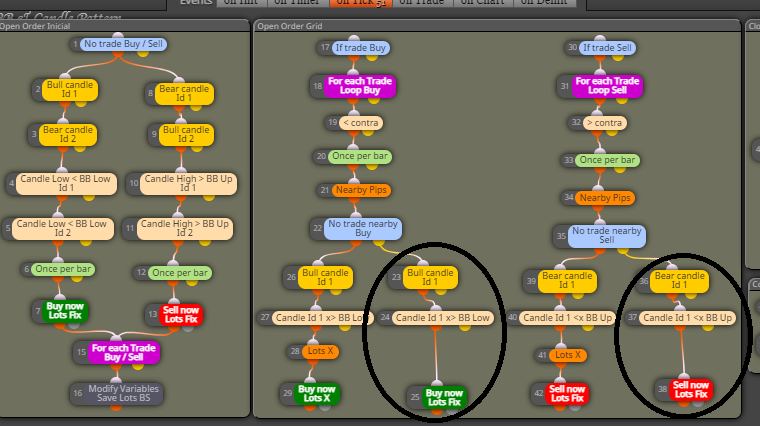The image size is (760, 426).
Task: Select block 31 For each Trade Loop Sell
Action: [x=607, y=86]
